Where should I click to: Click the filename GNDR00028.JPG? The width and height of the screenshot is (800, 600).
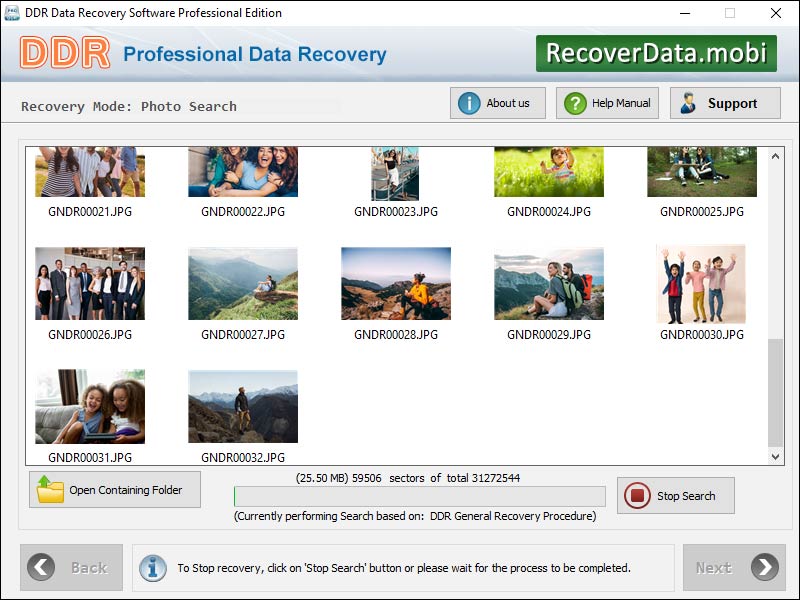pyautogui.click(x=396, y=335)
